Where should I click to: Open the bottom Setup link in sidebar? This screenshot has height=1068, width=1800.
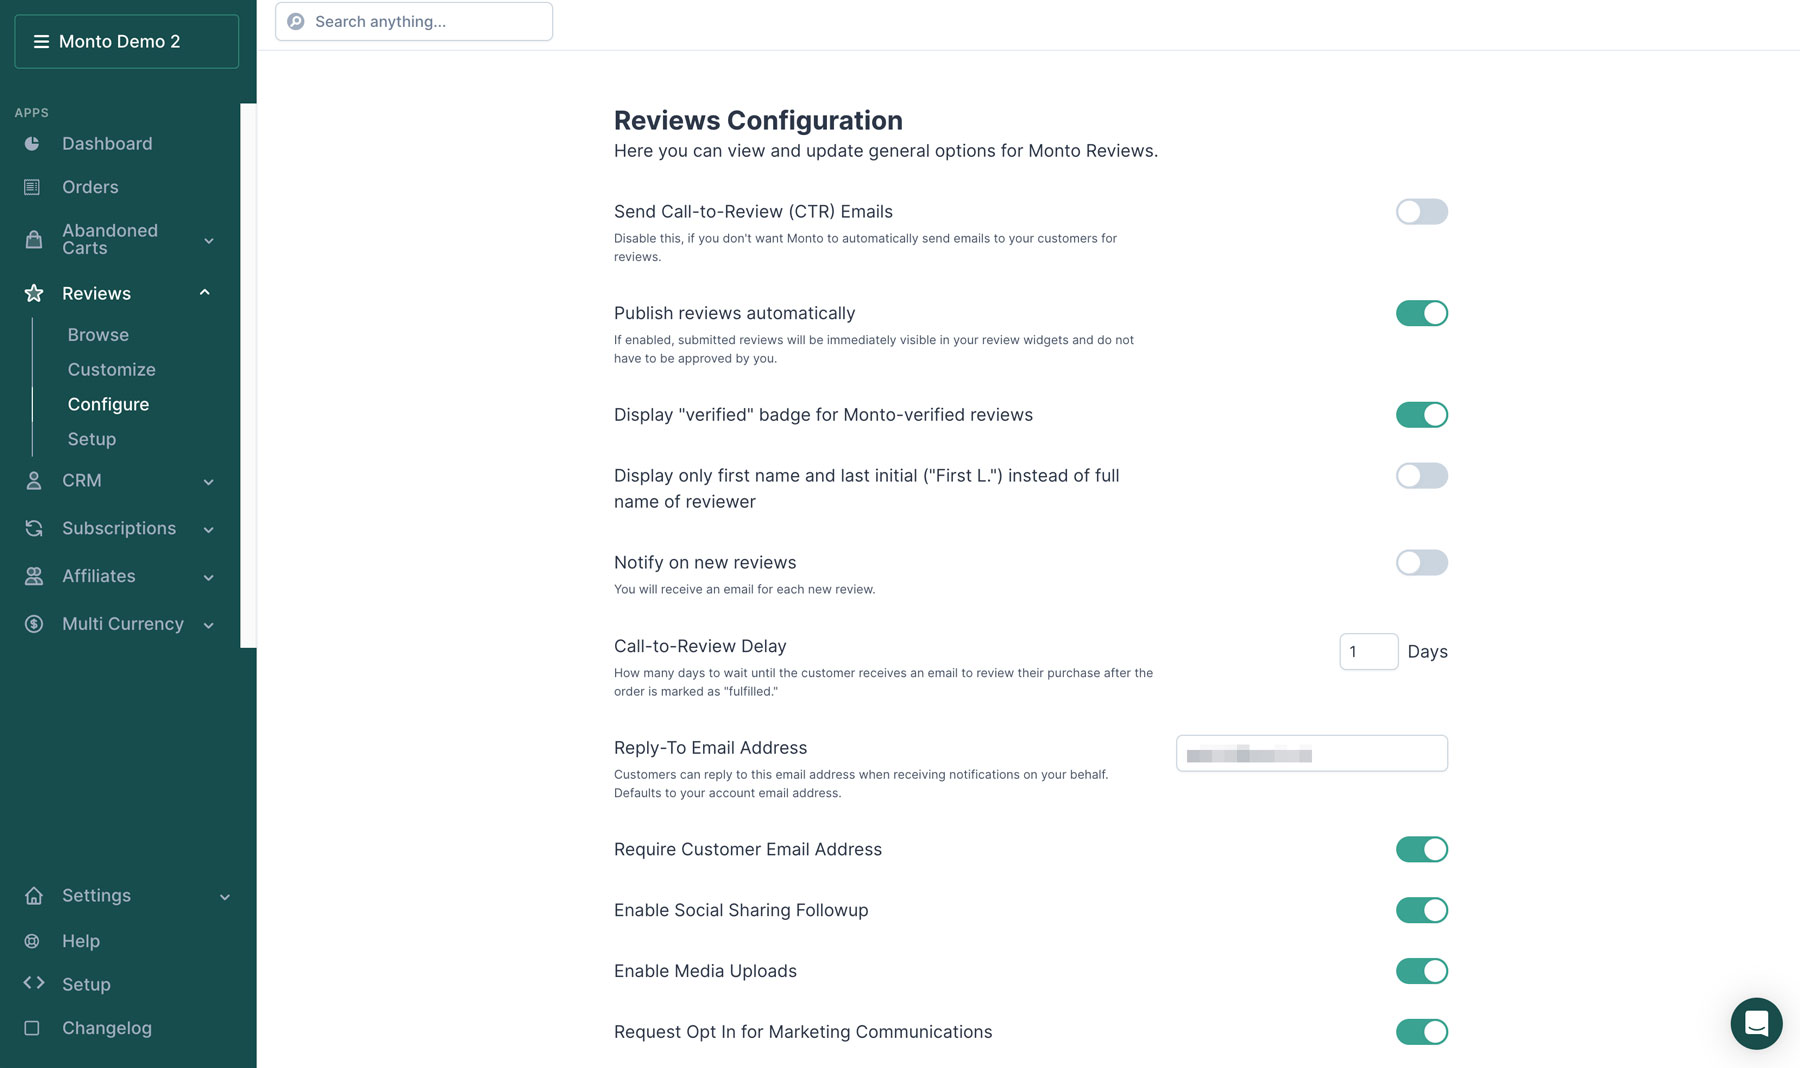pyautogui.click(x=86, y=984)
